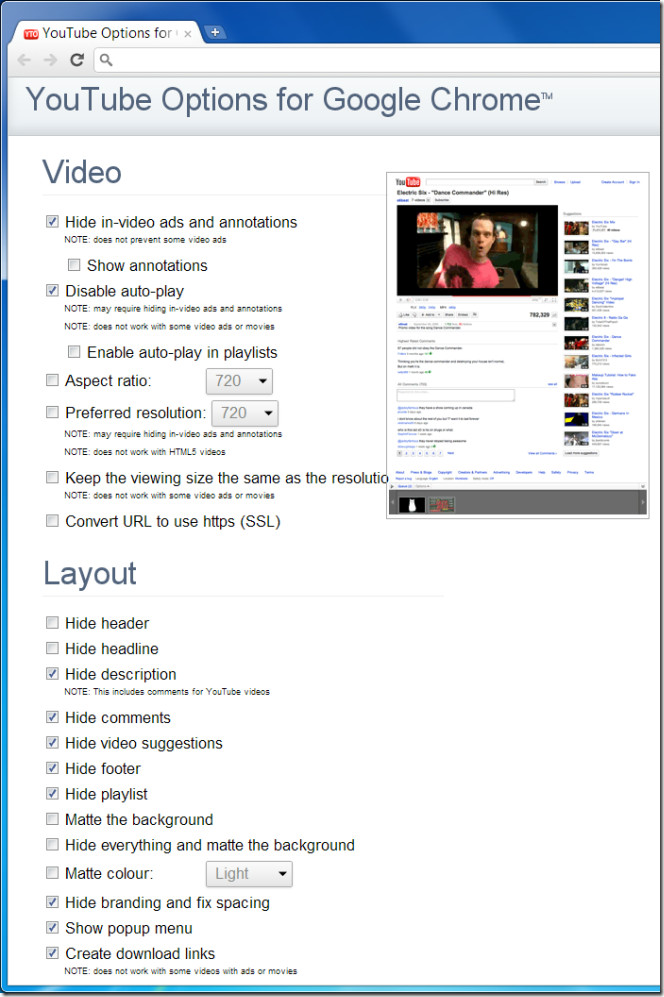The height and width of the screenshot is (997, 664).
Task: Toggle Disable auto-play checkbox
Action: point(52,291)
